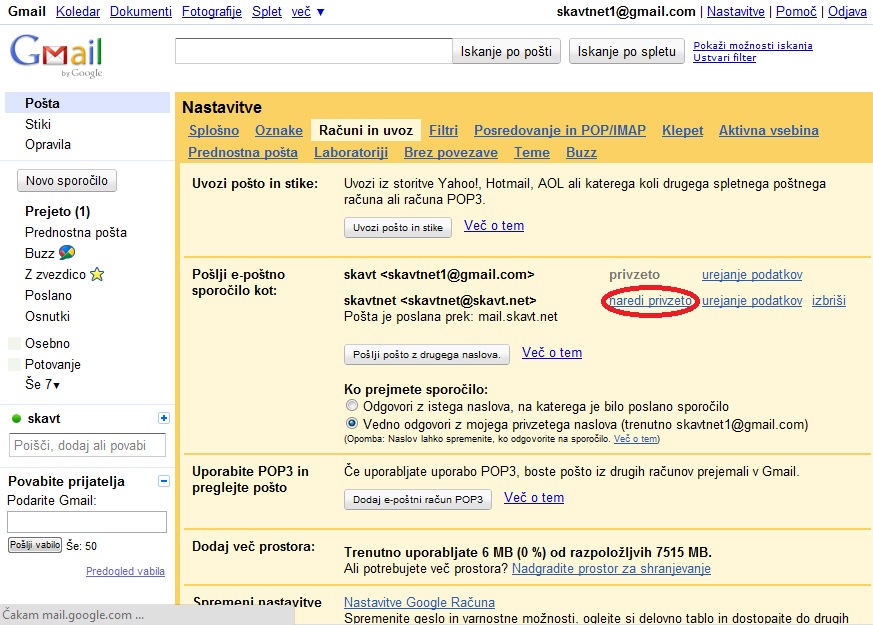The image size is (873, 625).
Task: Open the Splošno settings tab
Action: pyautogui.click(x=214, y=130)
